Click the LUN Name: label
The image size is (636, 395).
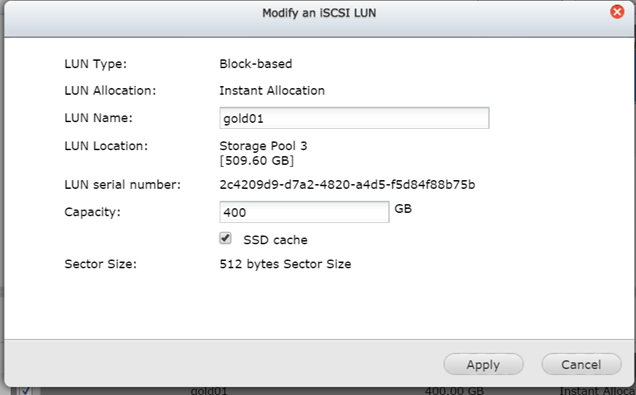pyautogui.click(x=98, y=118)
